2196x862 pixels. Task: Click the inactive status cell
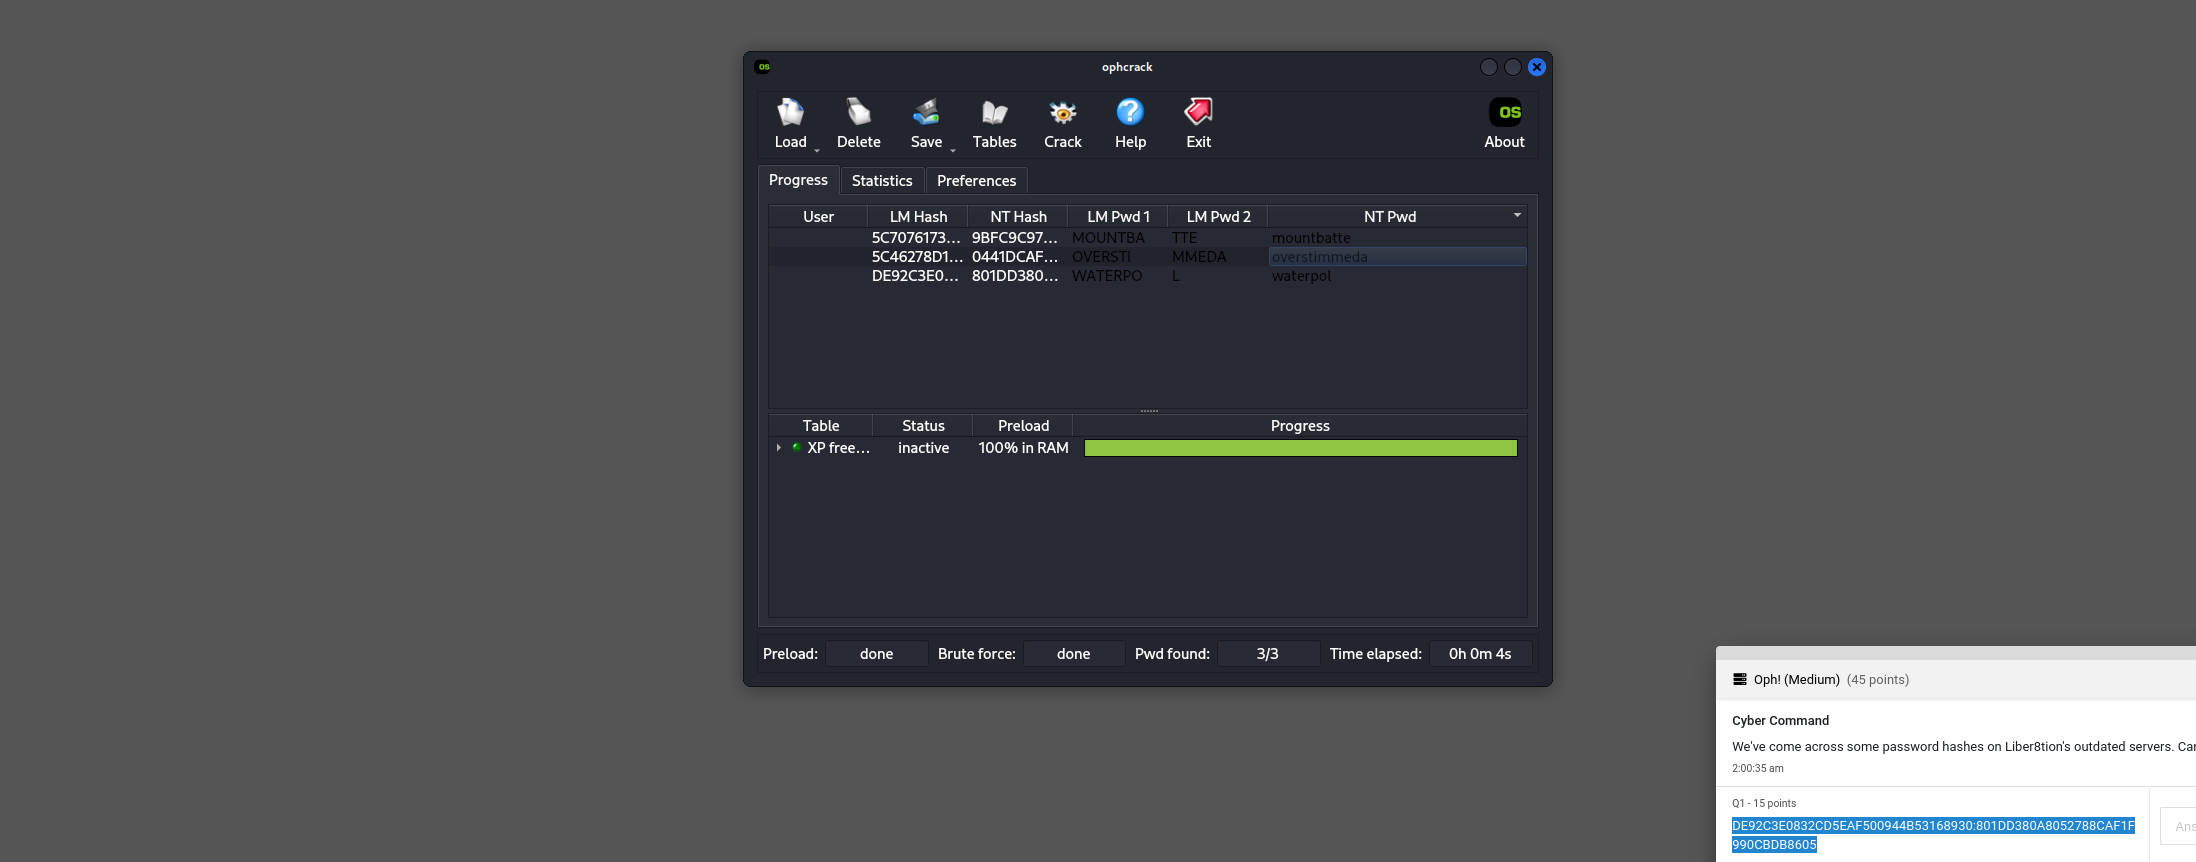pyautogui.click(x=923, y=448)
